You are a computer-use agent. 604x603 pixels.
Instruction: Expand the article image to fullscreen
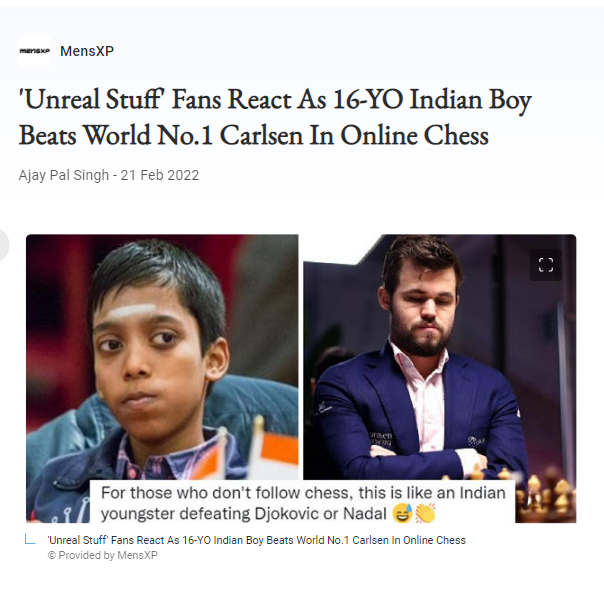[545, 265]
